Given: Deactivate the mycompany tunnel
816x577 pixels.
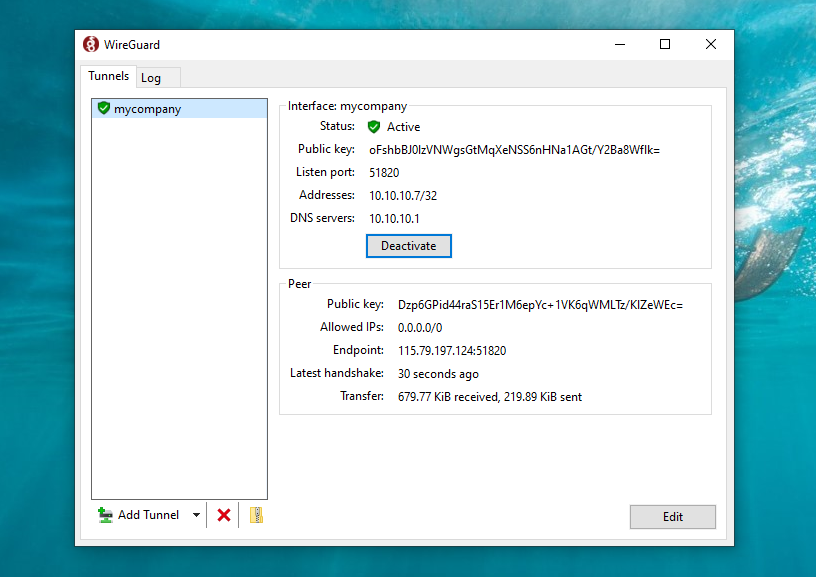Looking at the screenshot, I should click(x=409, y=246).
